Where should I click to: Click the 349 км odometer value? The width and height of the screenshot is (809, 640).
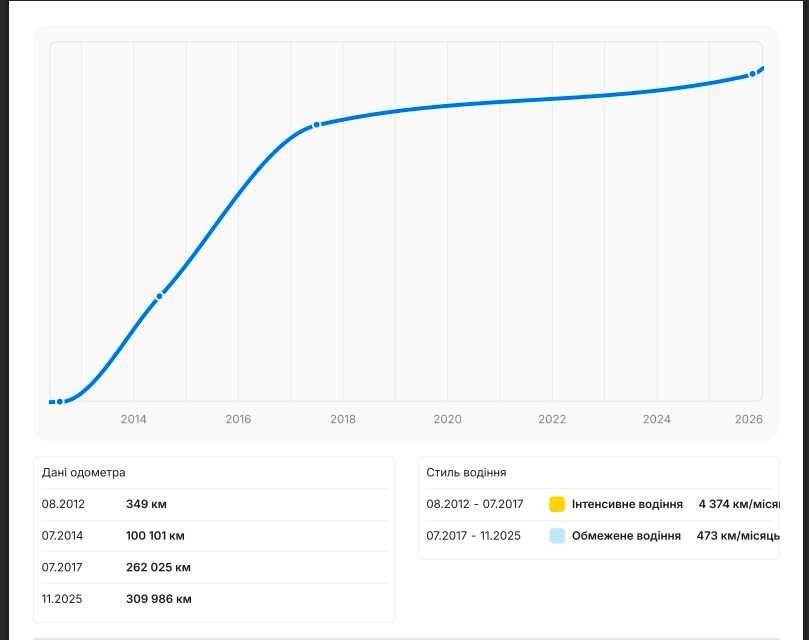coord(146,504)
